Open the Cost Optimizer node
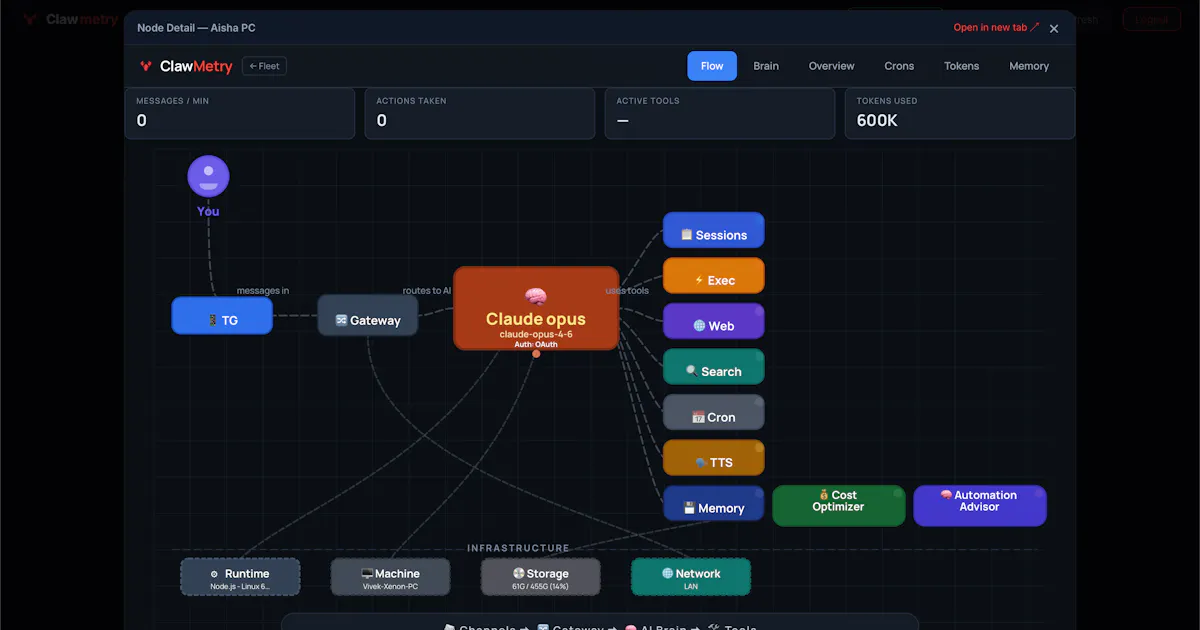The width and height of the screenshot is (1200, 630). [x=839, y=505]
